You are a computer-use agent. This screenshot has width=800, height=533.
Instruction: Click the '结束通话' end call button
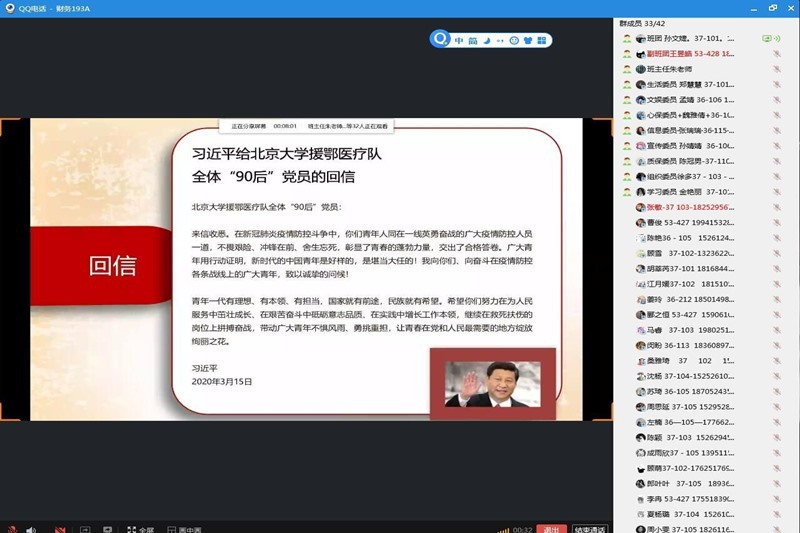(590, 529)
